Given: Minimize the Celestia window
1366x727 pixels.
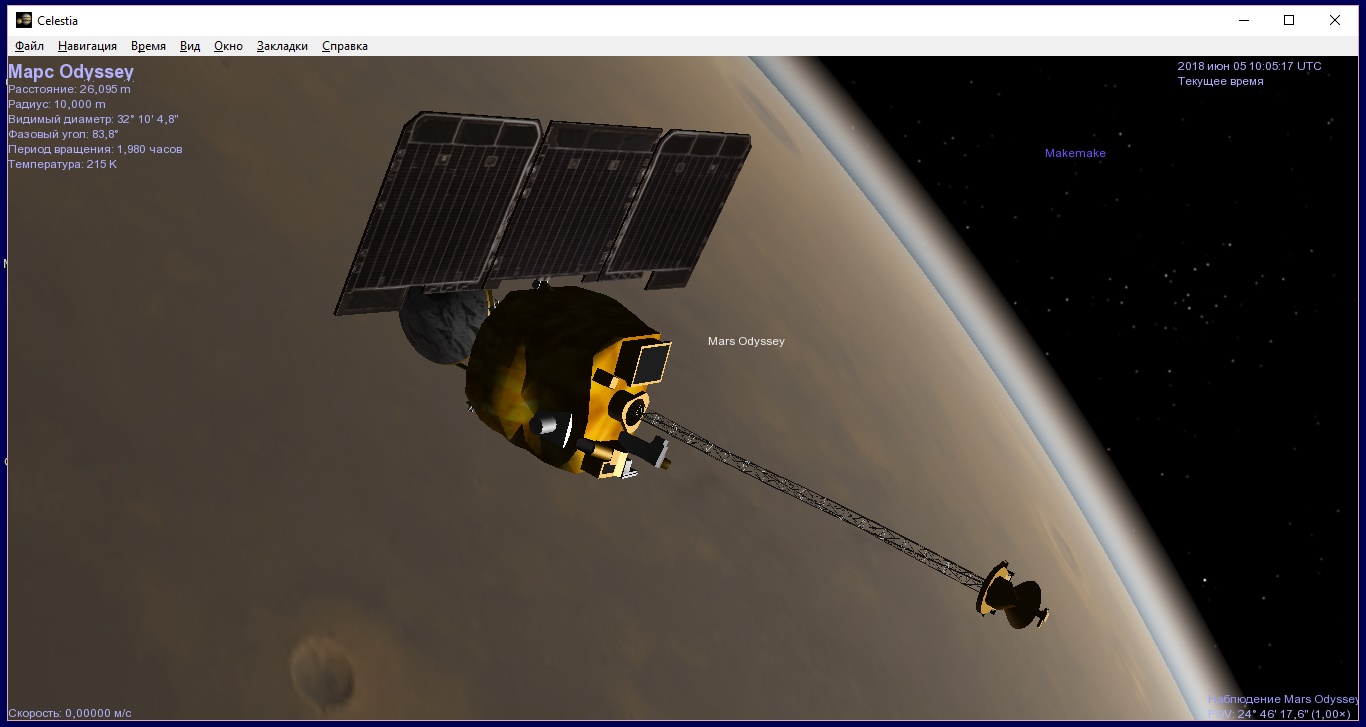Looking at the screenshot, I should tap(1244, 20).
